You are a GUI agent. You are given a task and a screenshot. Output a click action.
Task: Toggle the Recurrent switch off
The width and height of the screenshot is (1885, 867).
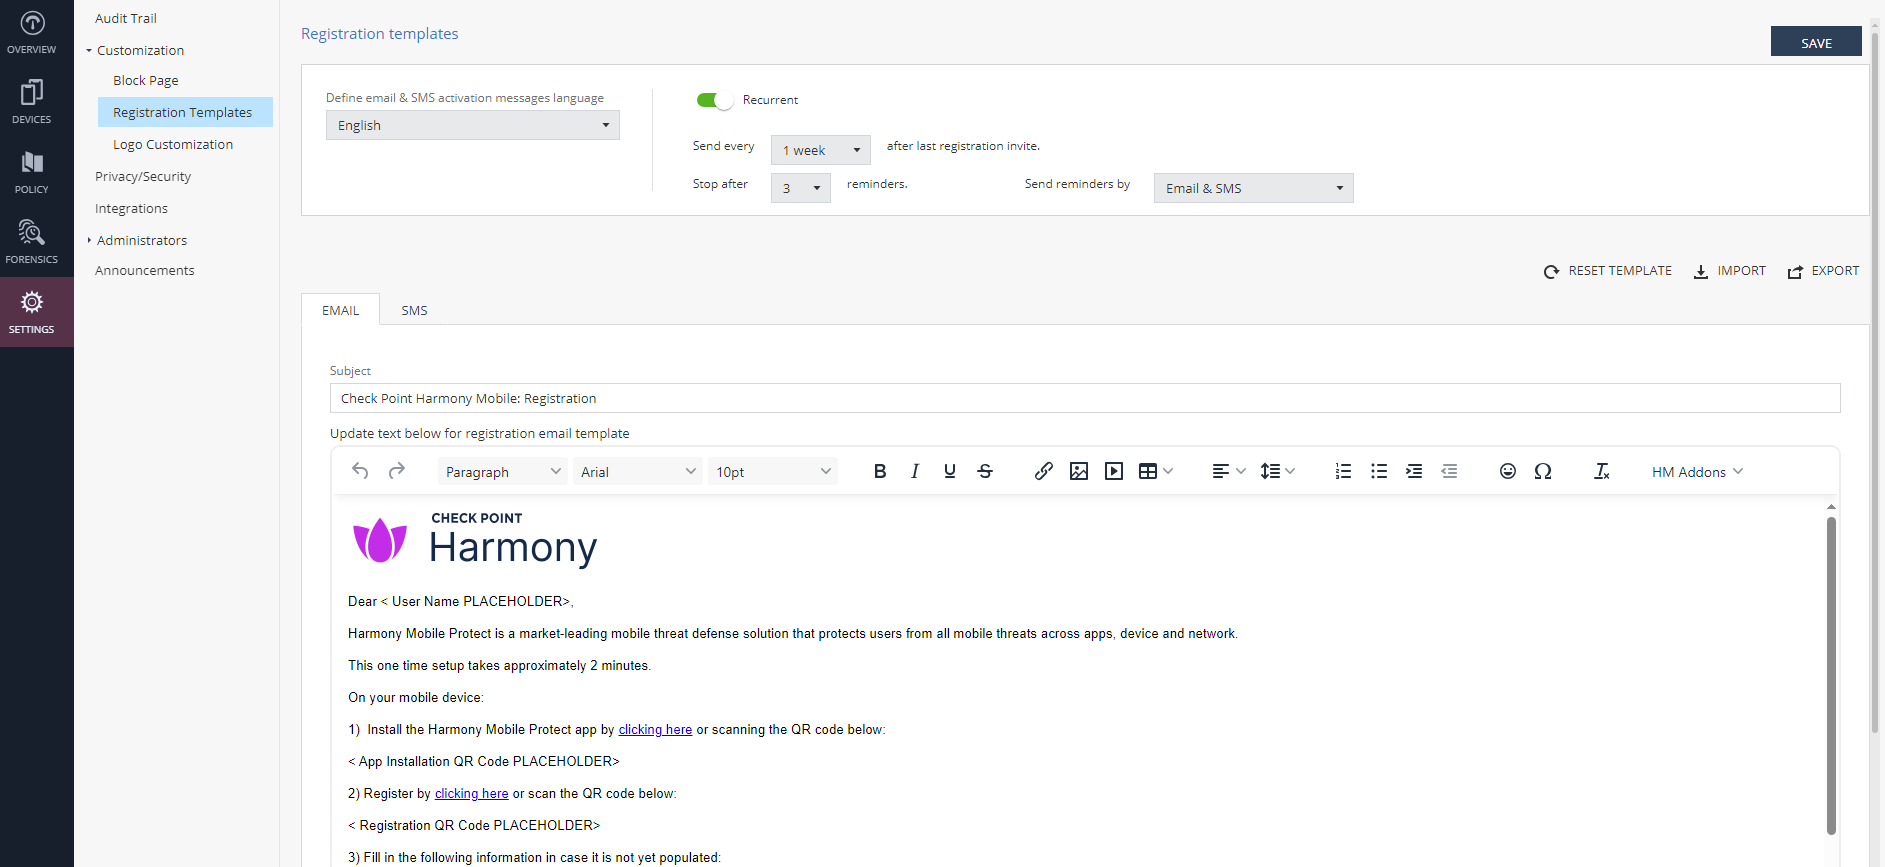tap(715, 100)
